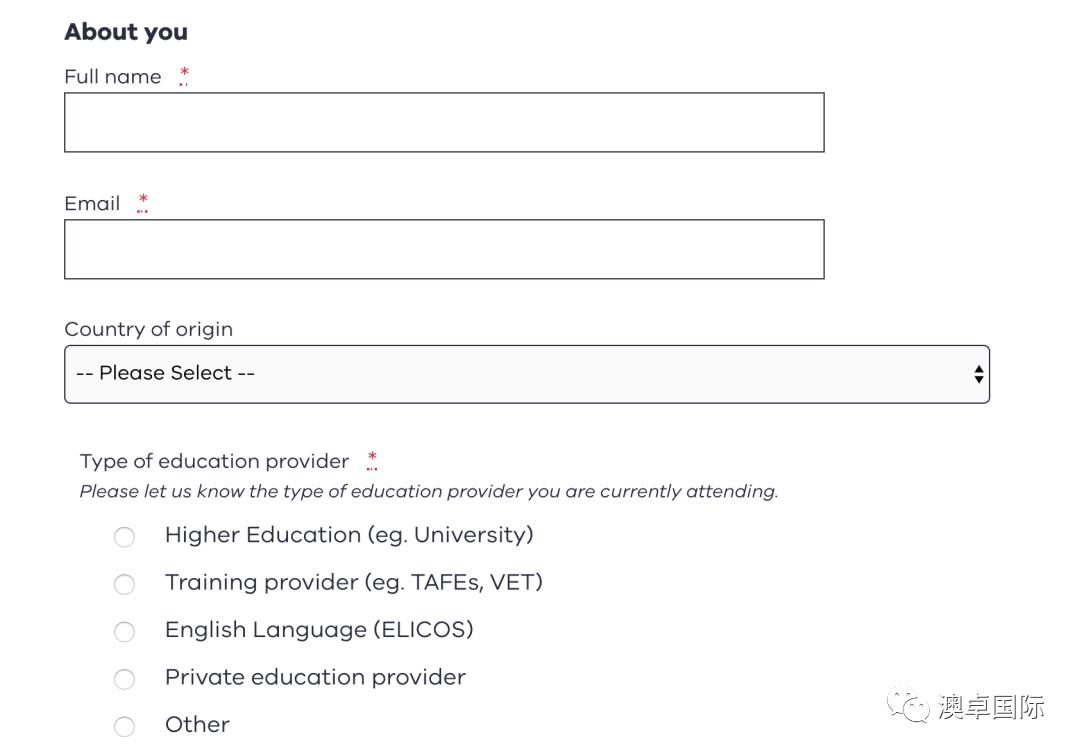Image resolution: width=1080 pixels, height=755 pixels.
Task: Click the Higher Education (eg. University) label text
Action: click(349, 535)
